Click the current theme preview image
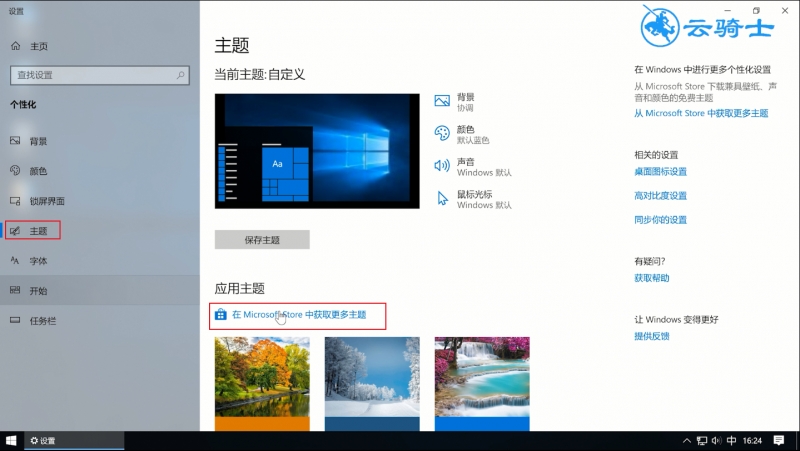 [317, 151]
